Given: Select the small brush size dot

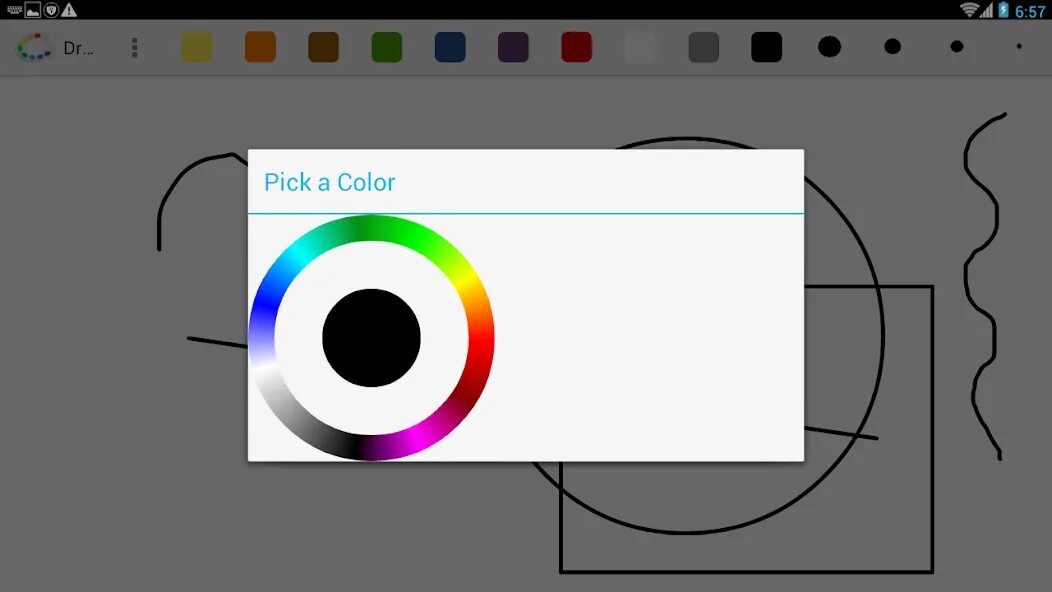Looking at the screenshot, I should [957, 46].
